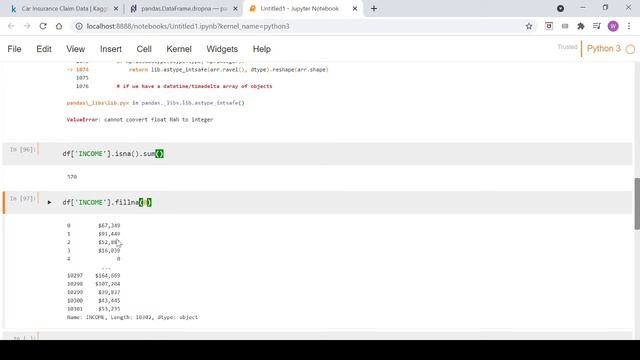Click the pandas\_libs\lib.pyx traceback line
Screen dimensions: 640x360
pos(156,103)
